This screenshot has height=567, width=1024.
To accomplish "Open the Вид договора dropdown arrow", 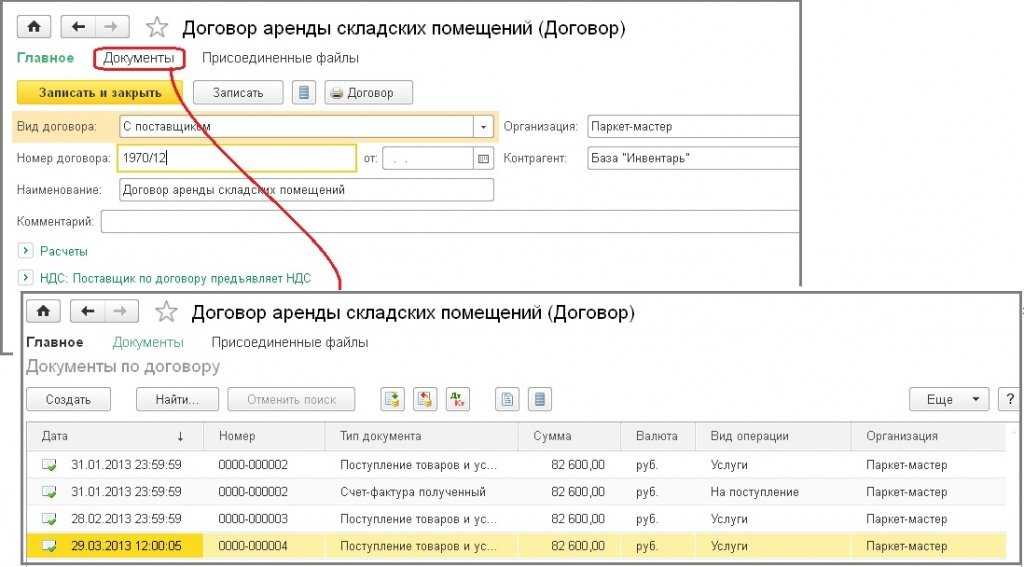I will click(x=484, y=127).
